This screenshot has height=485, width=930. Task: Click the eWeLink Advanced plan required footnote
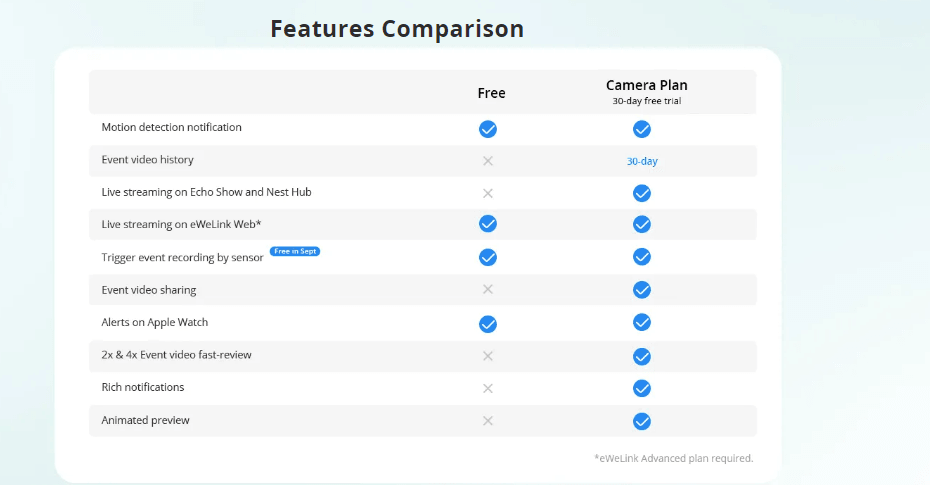pyautogui.click(x=674, y=458)
